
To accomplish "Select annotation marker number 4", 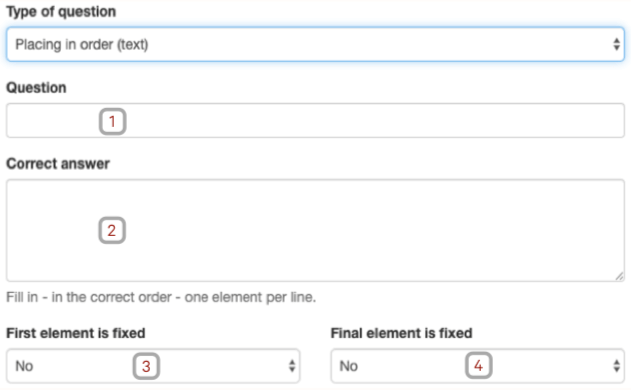I will point(478,365).
